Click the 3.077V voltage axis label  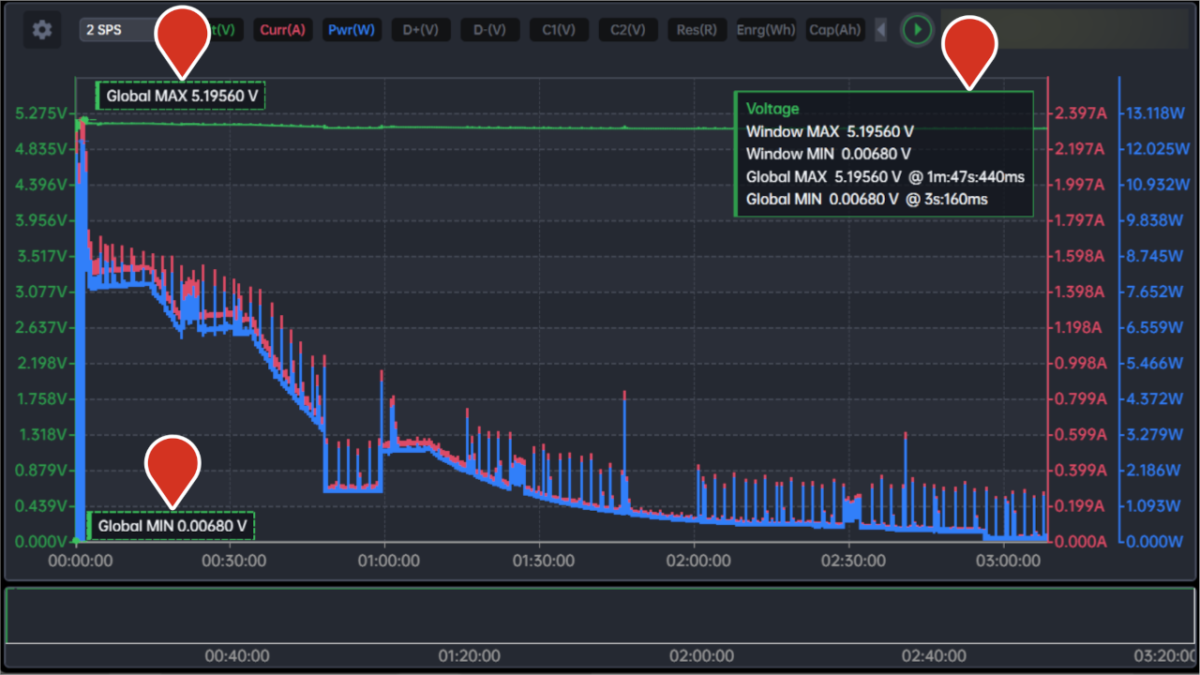[42, 292]
